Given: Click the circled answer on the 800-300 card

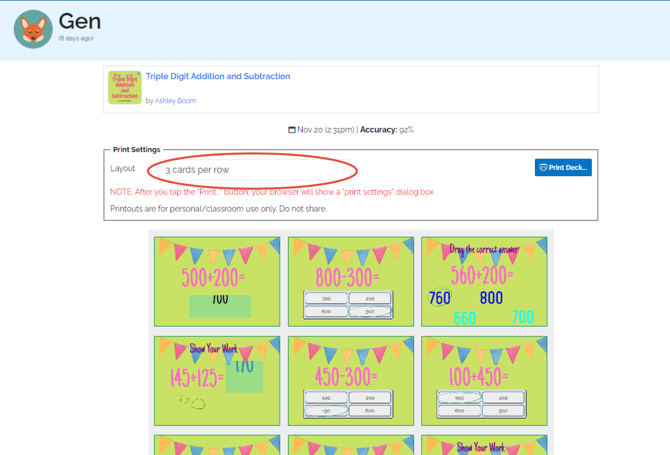Looking at the screenshot, I should point(370,311).
